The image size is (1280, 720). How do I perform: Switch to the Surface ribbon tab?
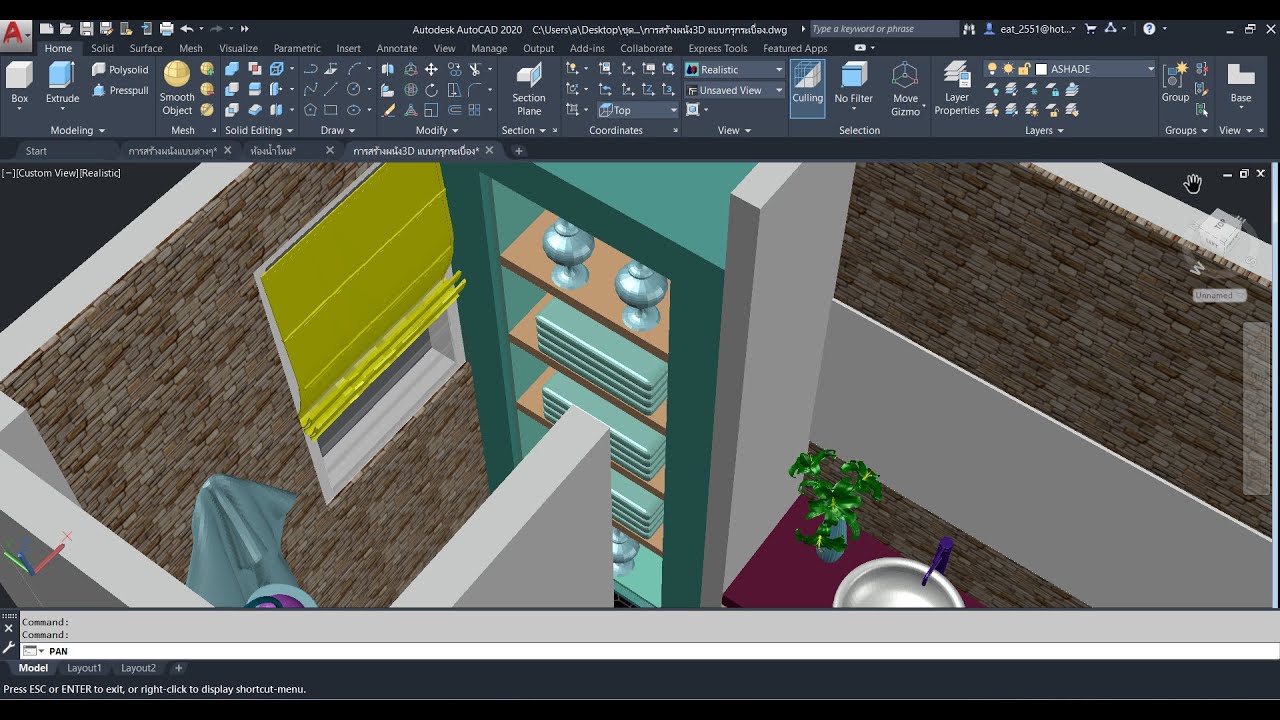(x=146, y=48)
